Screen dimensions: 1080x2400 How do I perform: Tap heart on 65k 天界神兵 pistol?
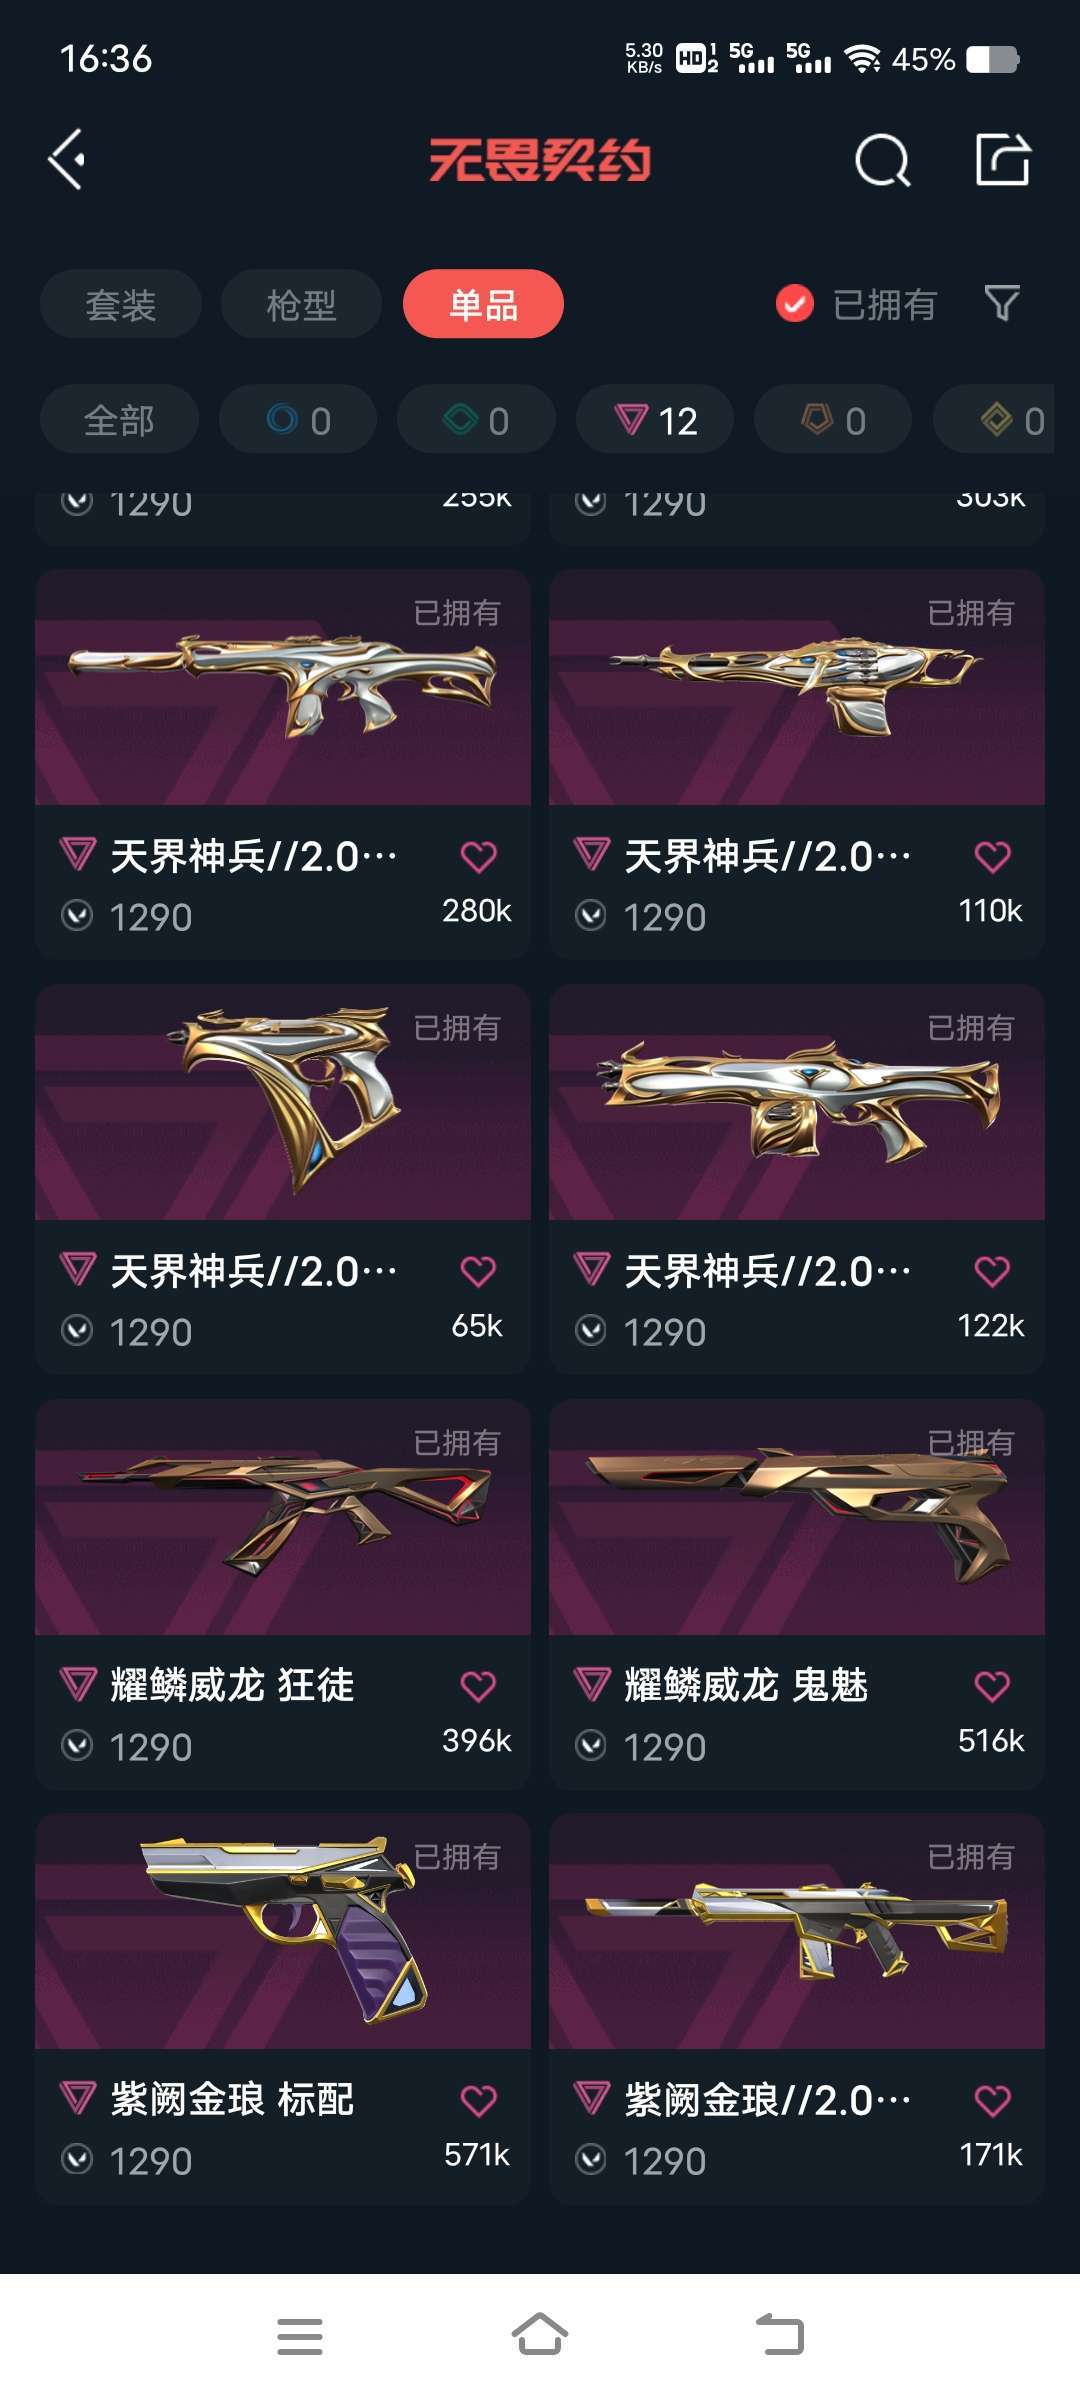point(478,1271)
